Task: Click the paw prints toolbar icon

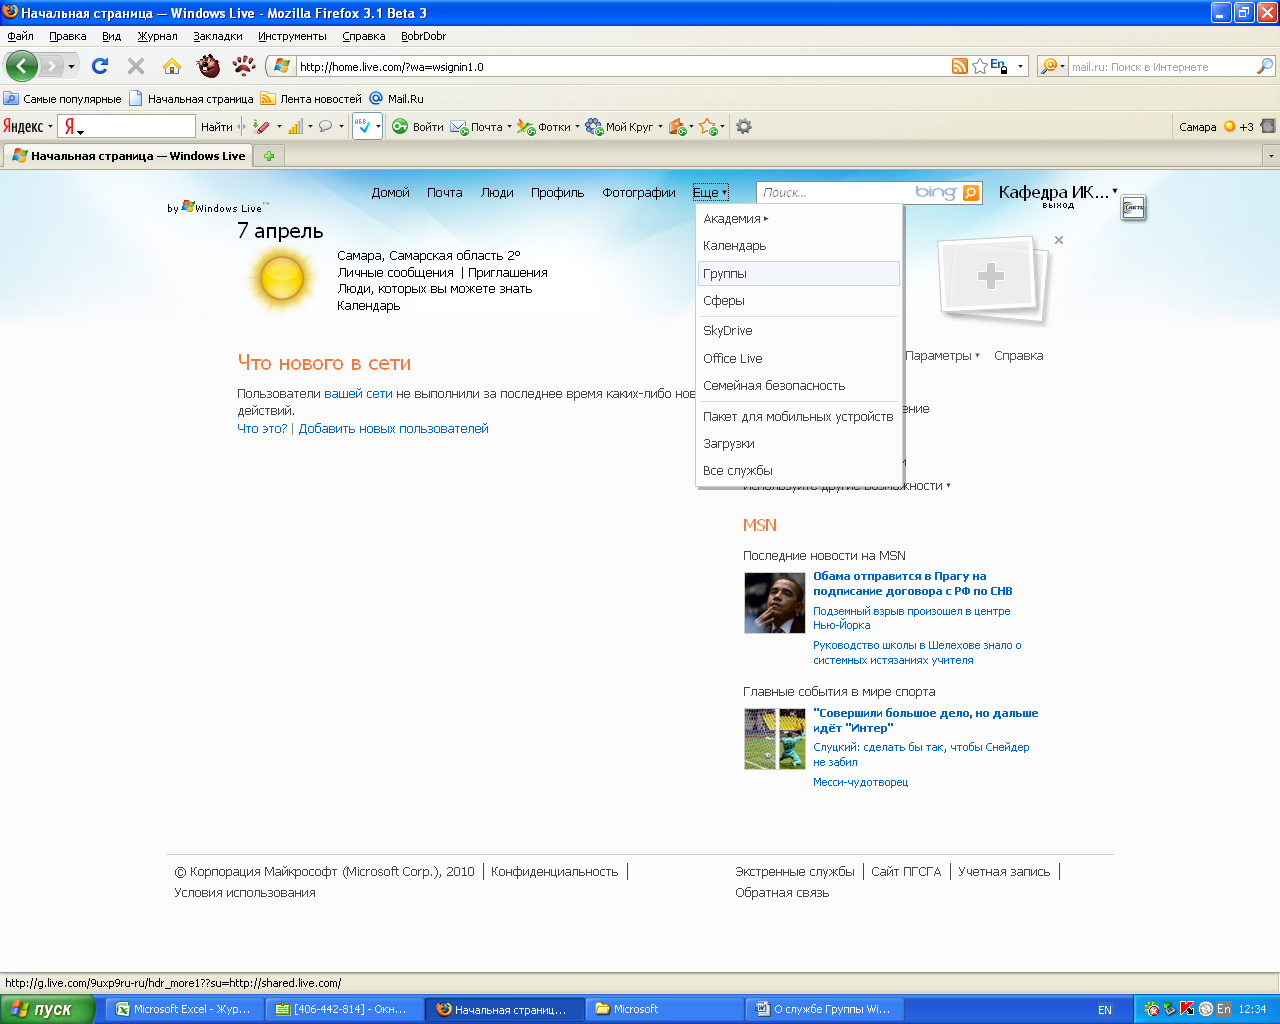Action: (244, 66)
